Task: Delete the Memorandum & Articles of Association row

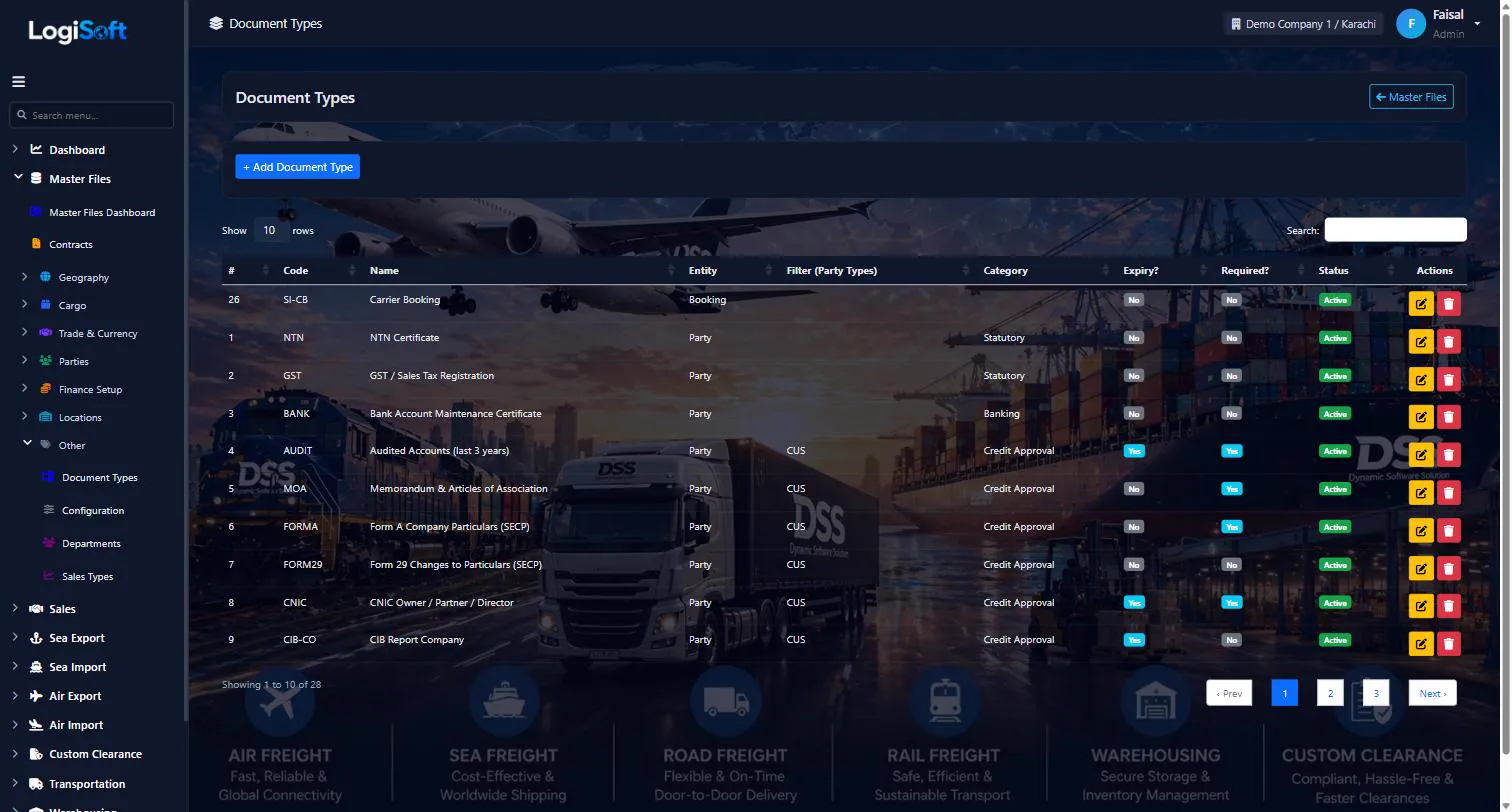Action: [1448, 493]
